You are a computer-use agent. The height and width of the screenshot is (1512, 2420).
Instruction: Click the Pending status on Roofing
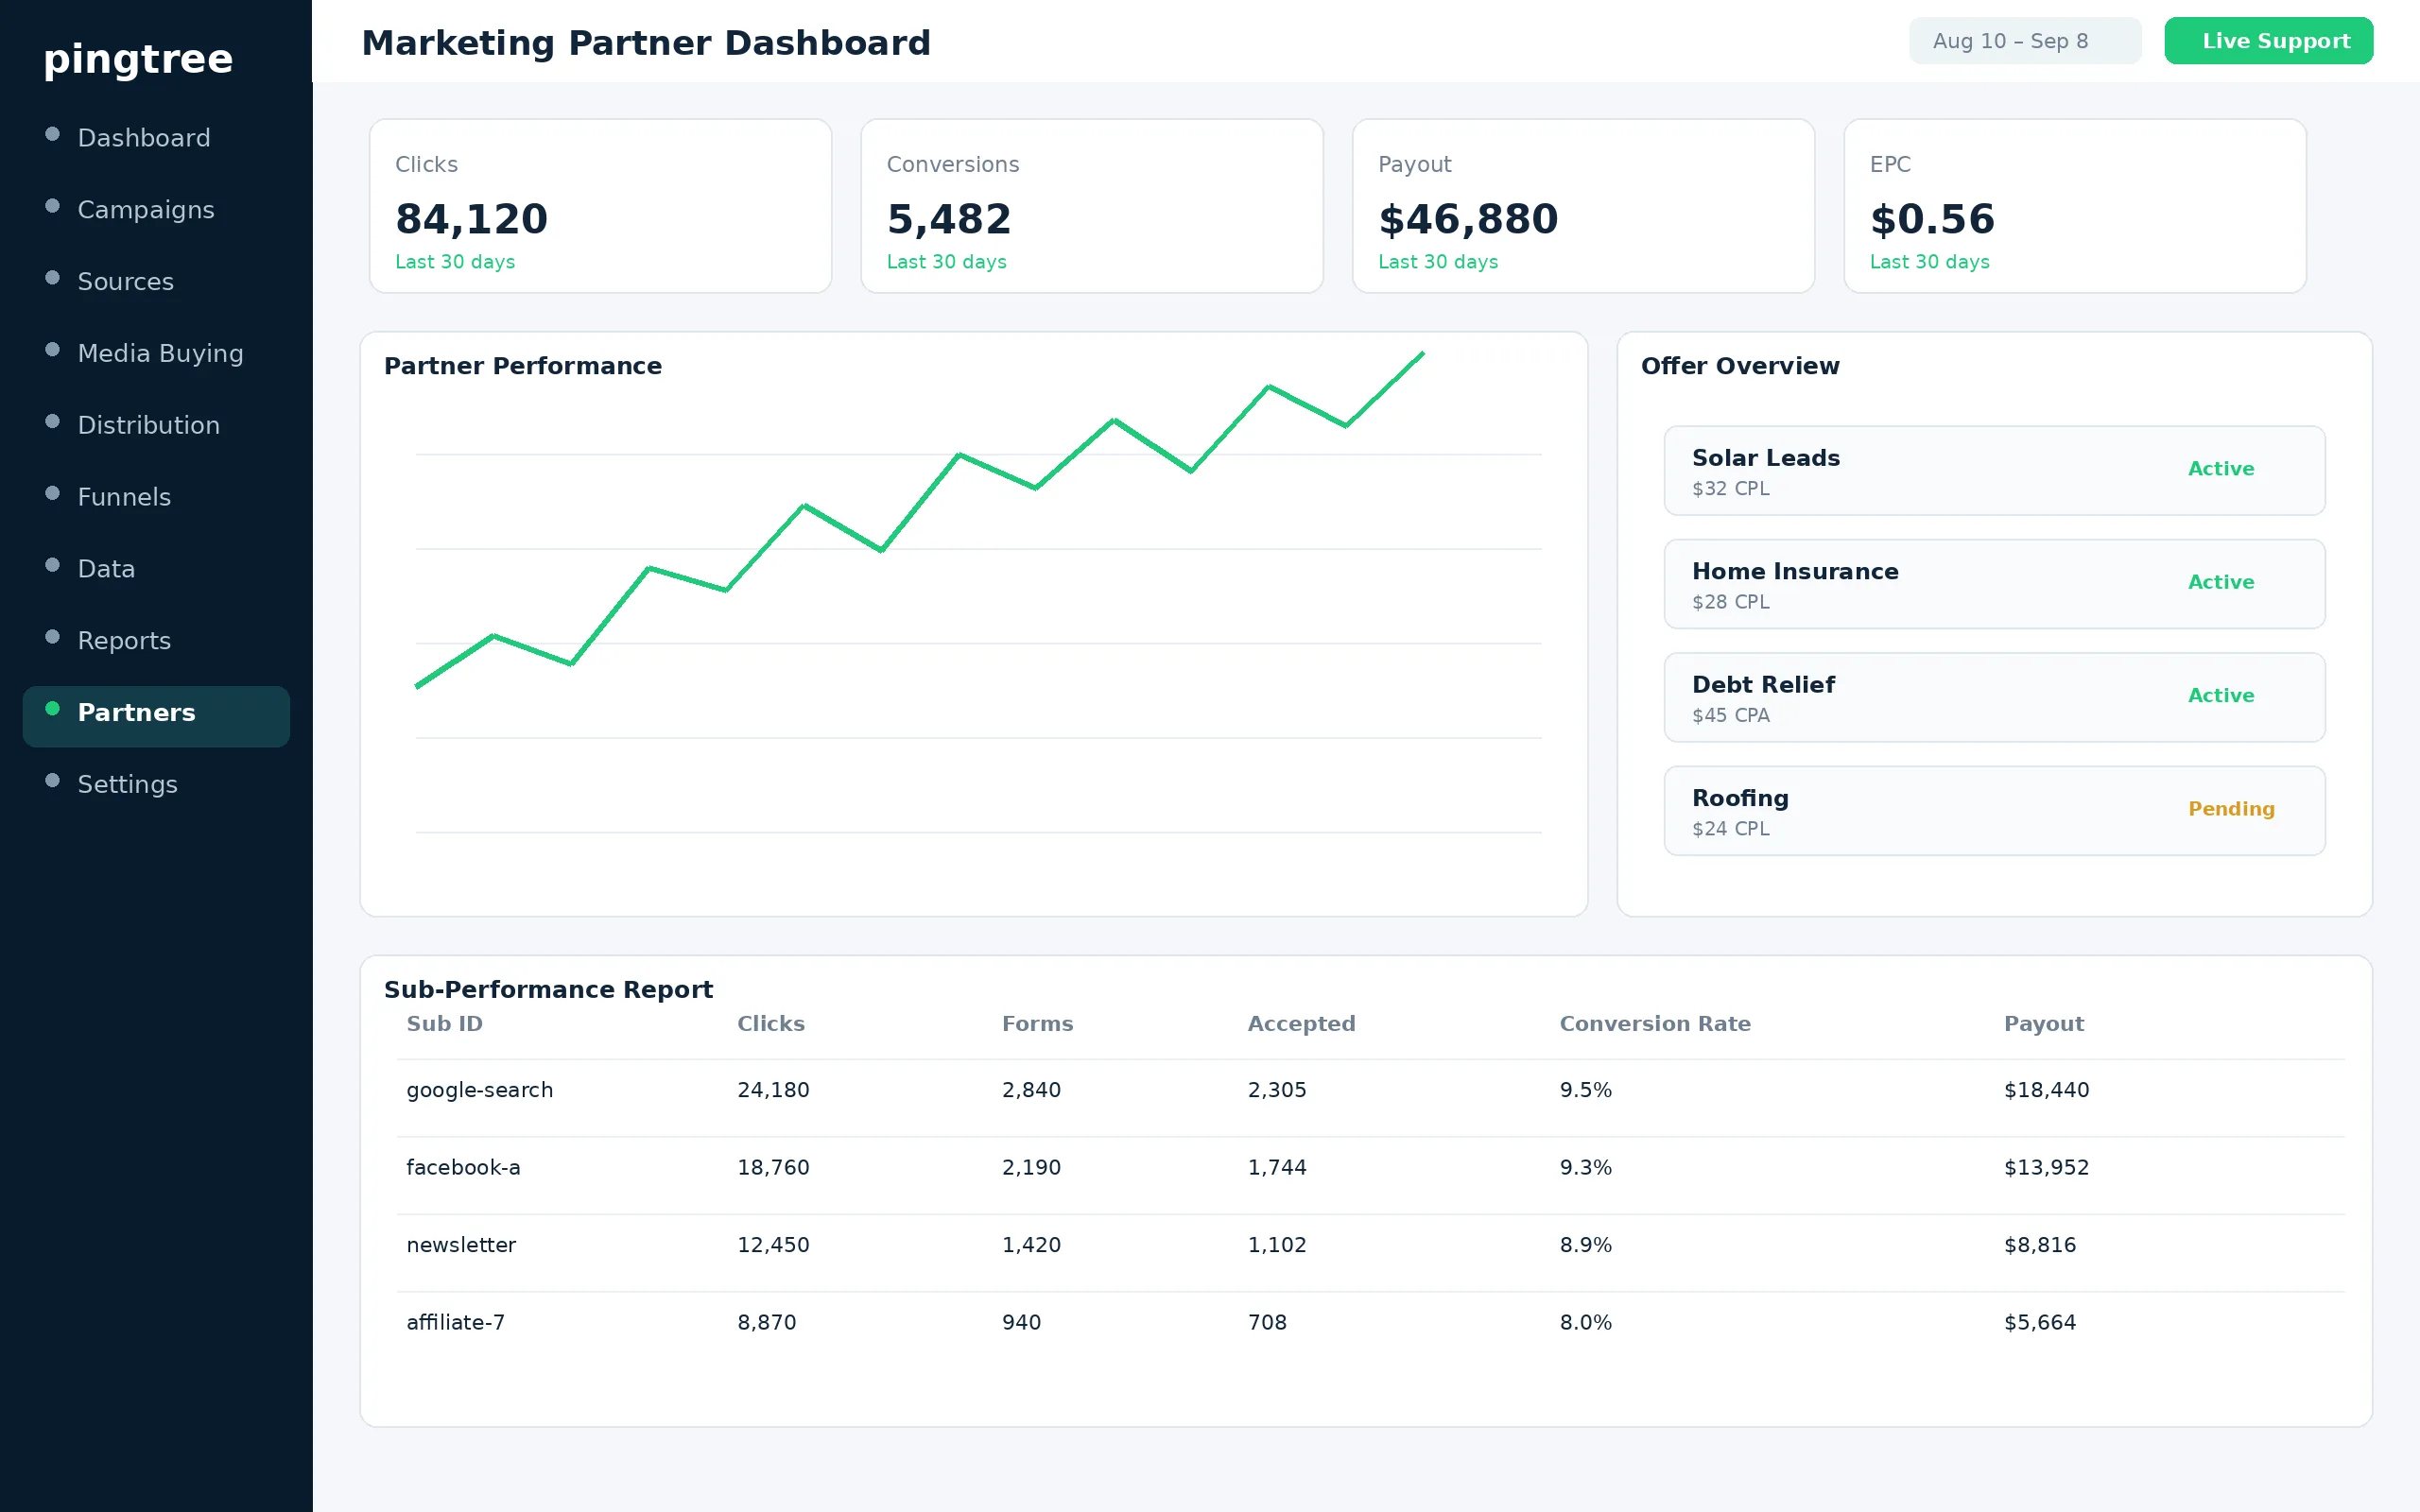(2231, 809)
